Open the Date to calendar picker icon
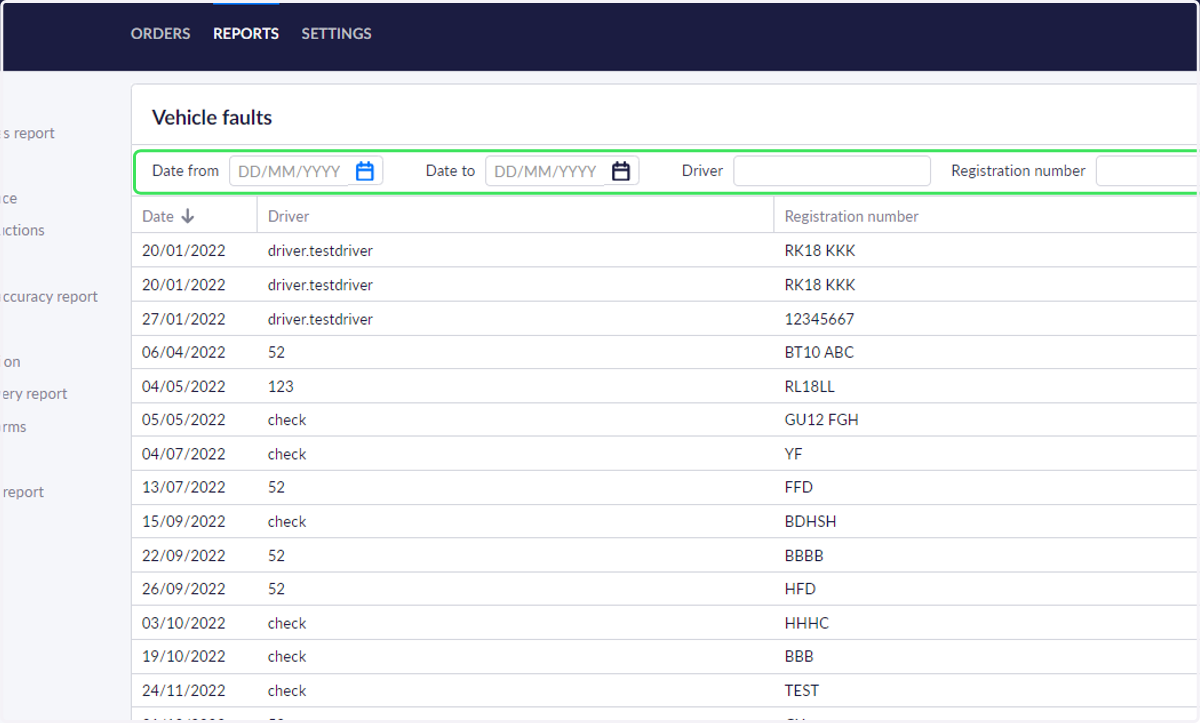Screen dimensions: 1200x723 [621, 171]
